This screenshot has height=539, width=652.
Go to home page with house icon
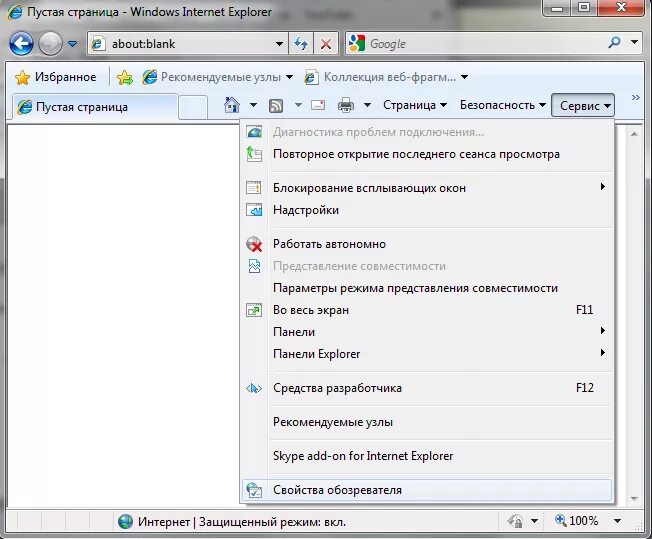pos(232,105)
